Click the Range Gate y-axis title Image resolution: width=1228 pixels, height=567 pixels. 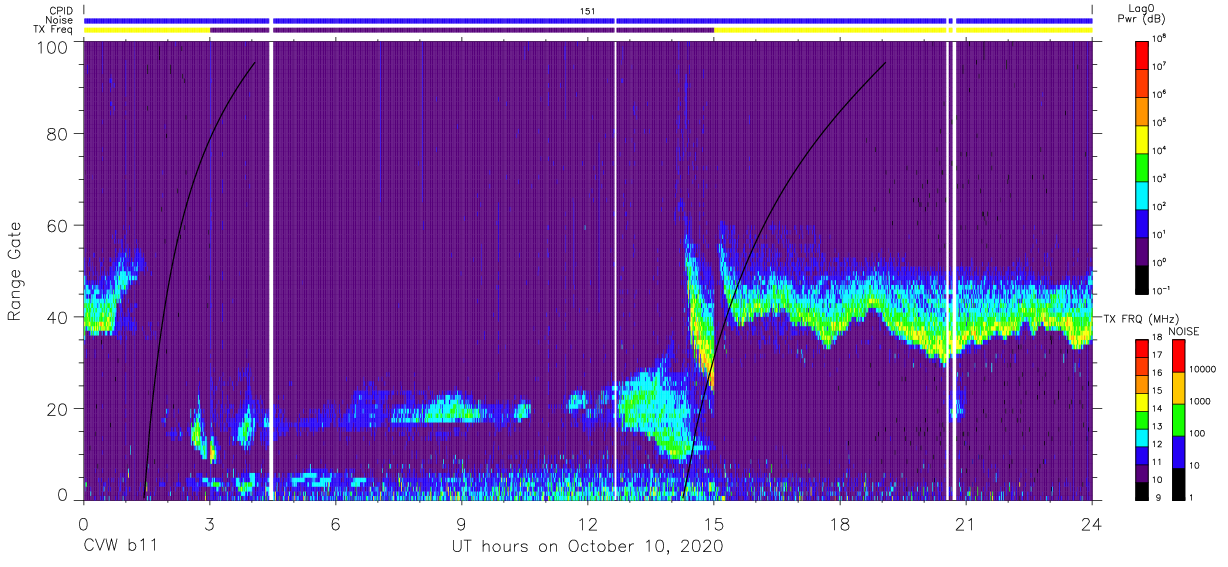coord(15,270)
